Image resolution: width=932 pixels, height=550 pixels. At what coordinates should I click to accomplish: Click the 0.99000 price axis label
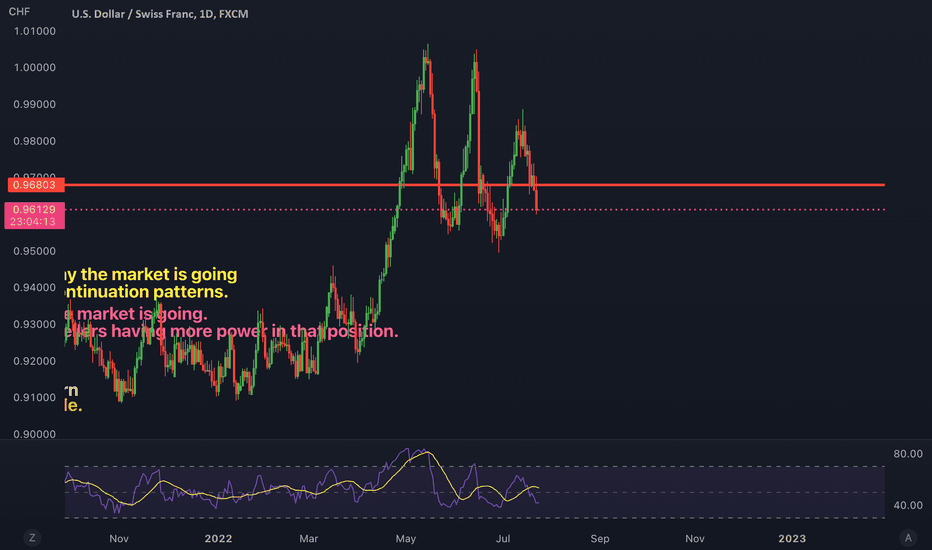click(34, 105)
